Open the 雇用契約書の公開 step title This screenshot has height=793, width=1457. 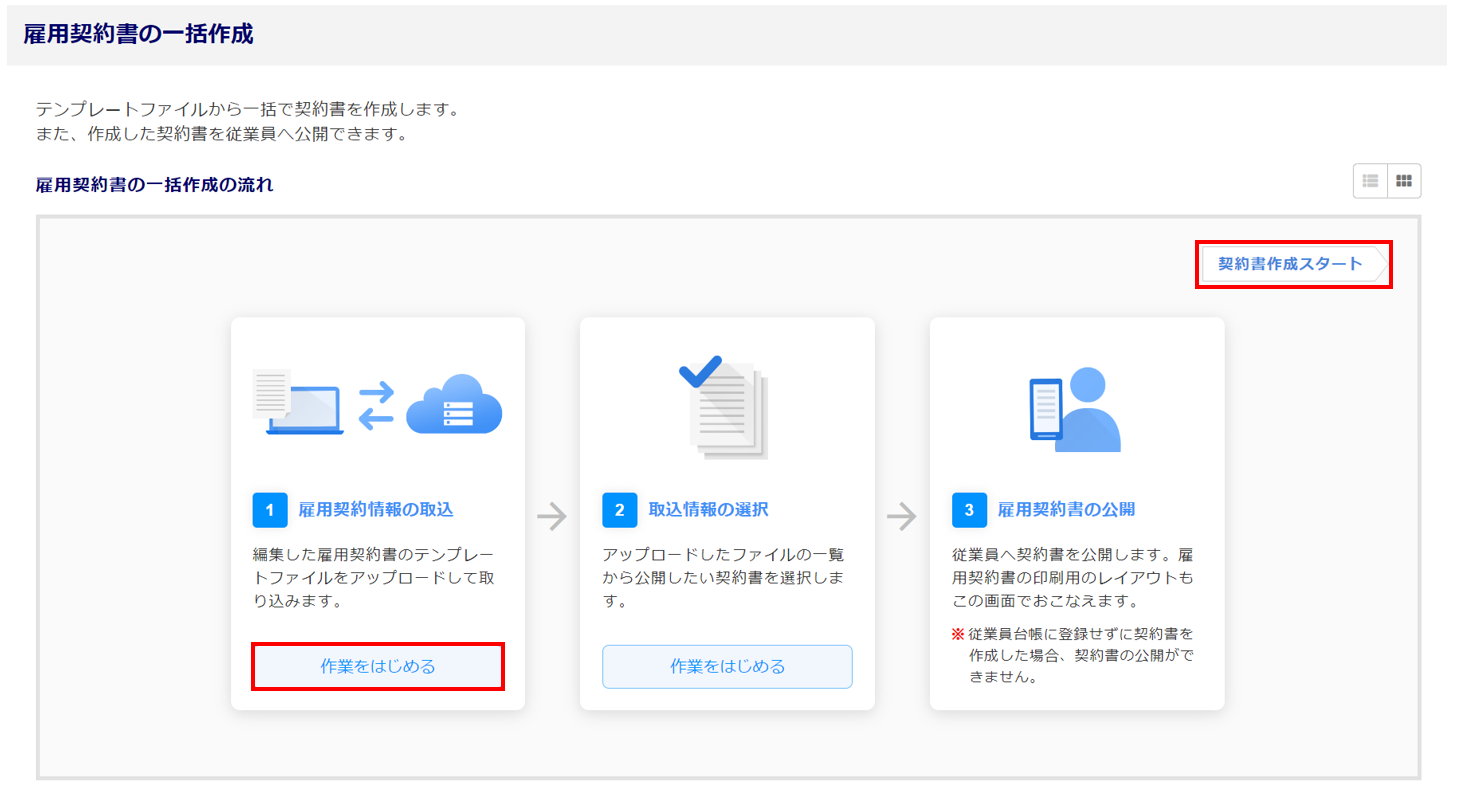(x=1066, y=510)
